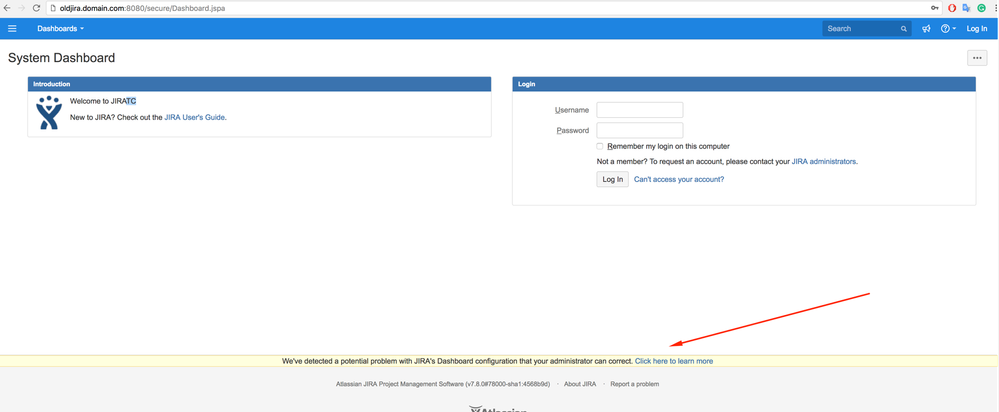Viewport: 999px width, 412px height.
Task: Tick Remember my login on this computer
Action: [600, 146]
